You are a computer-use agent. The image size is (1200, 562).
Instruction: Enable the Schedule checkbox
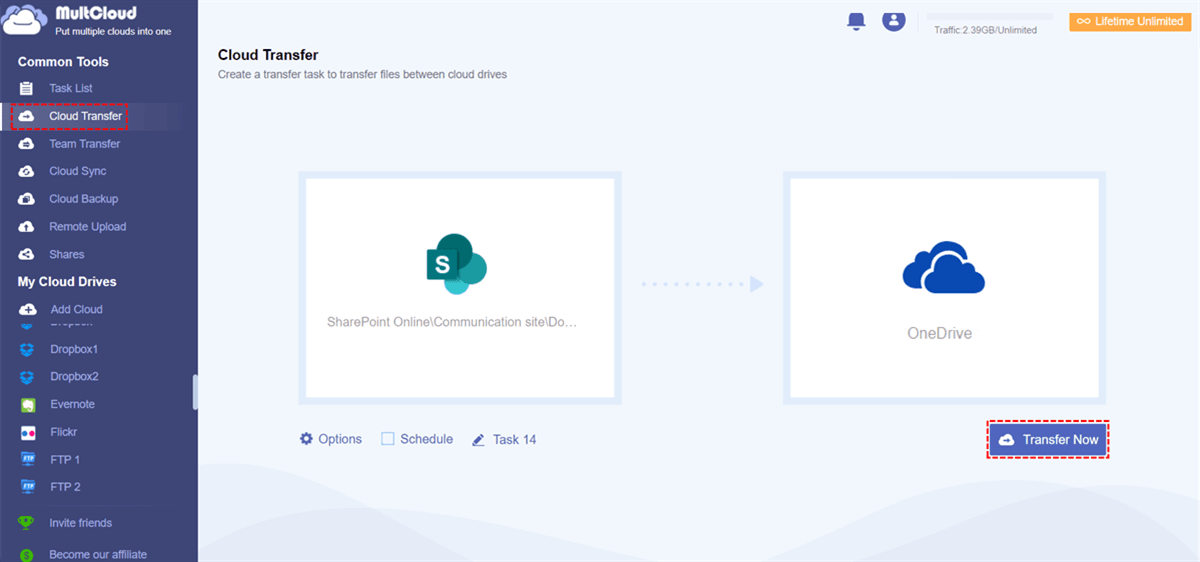(x=387, y=439)
